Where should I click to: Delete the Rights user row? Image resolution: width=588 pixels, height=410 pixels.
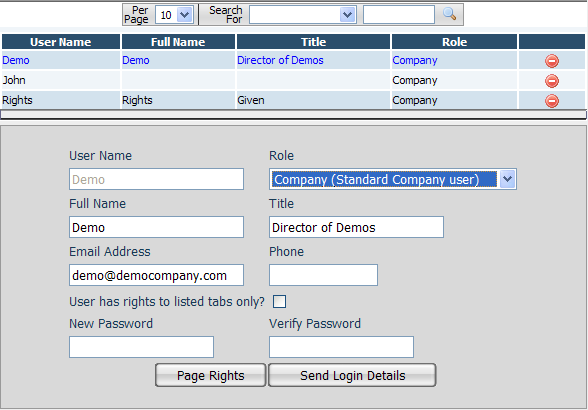(552, 101)
